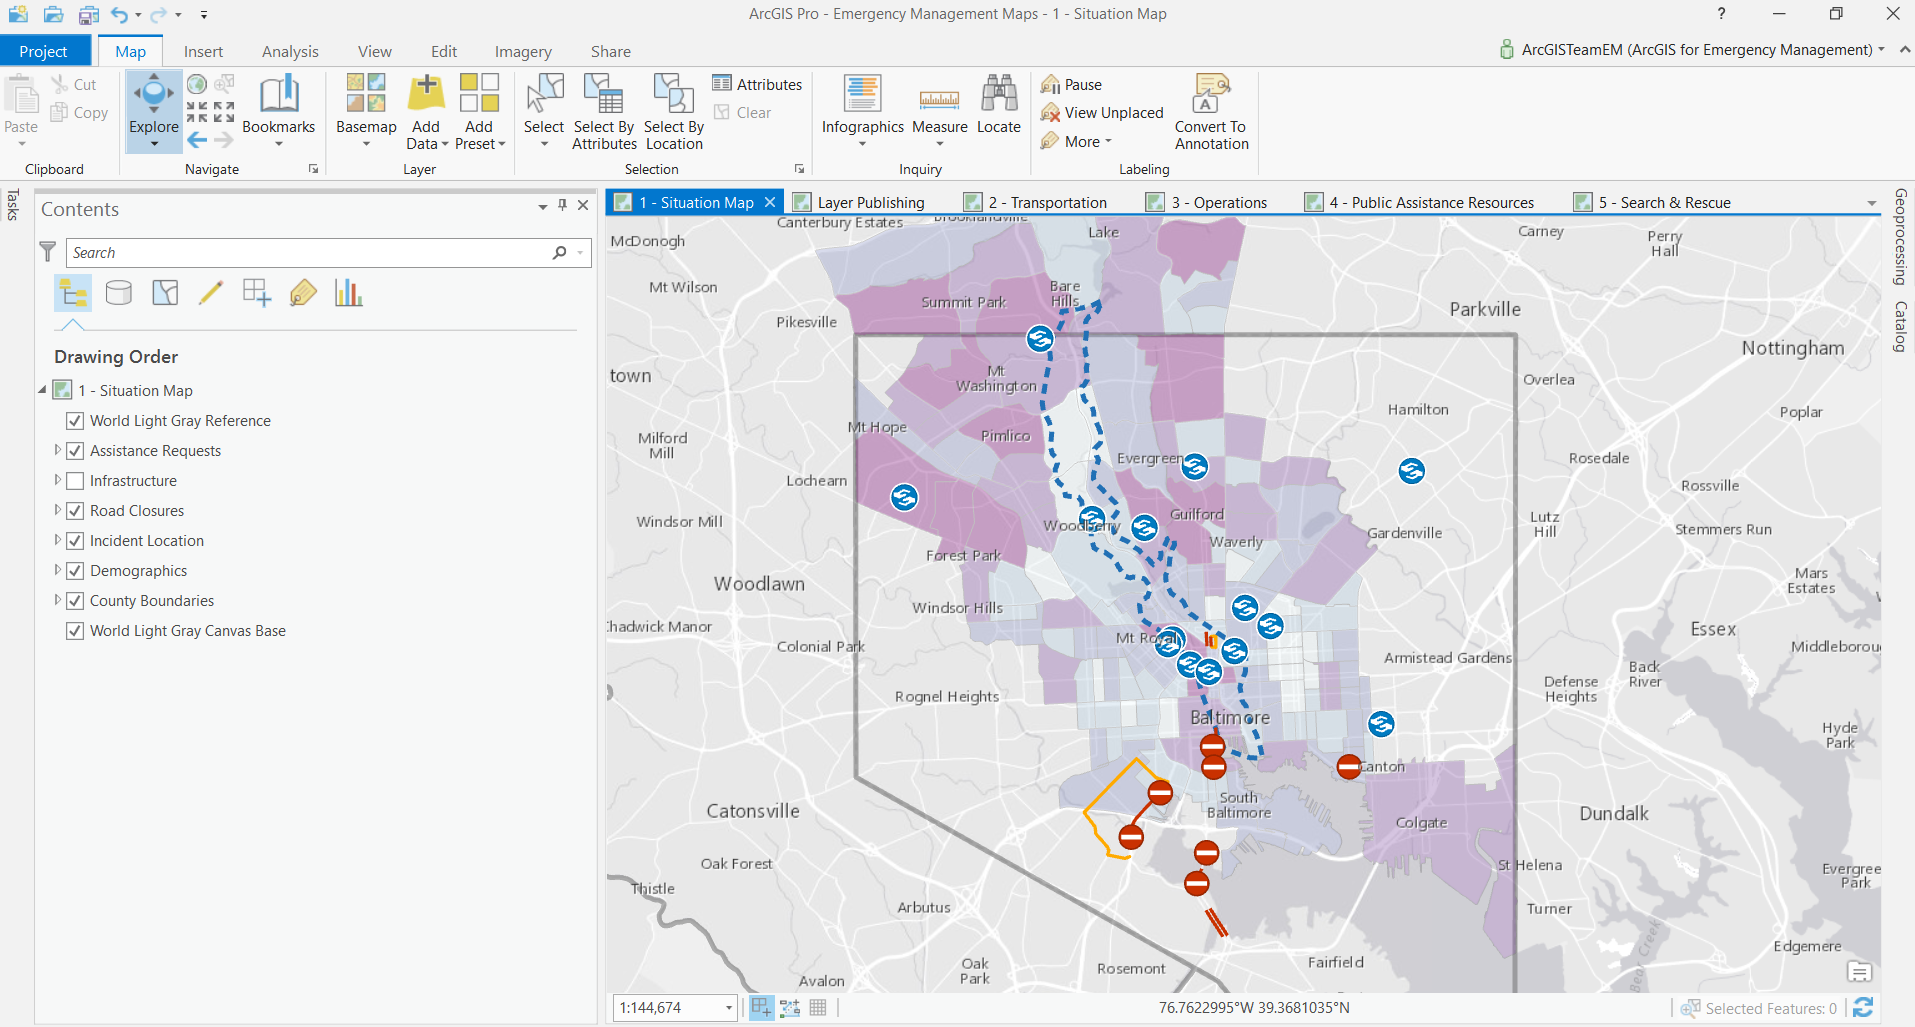Image resolution: width=1915 pixels, height=1027 pixels.
Task: List layers by snapping
Action: pos(257,293)
